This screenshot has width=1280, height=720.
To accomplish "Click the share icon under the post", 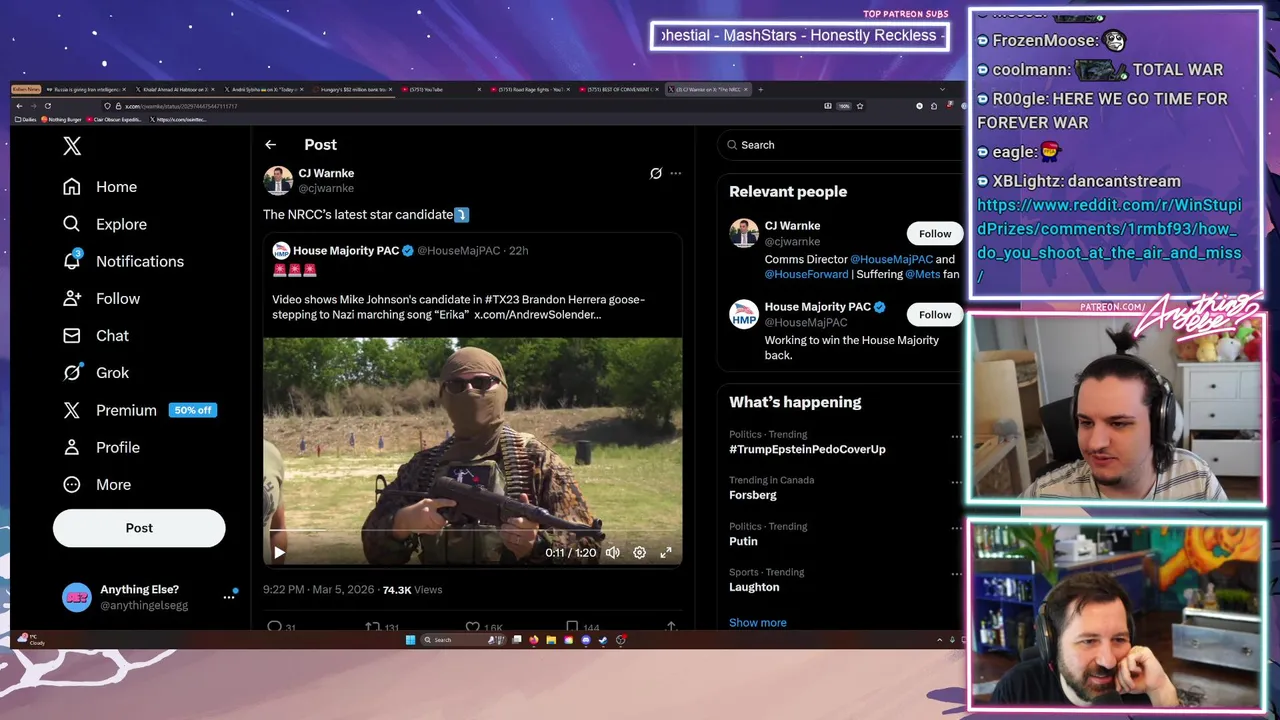I will 671,627.
